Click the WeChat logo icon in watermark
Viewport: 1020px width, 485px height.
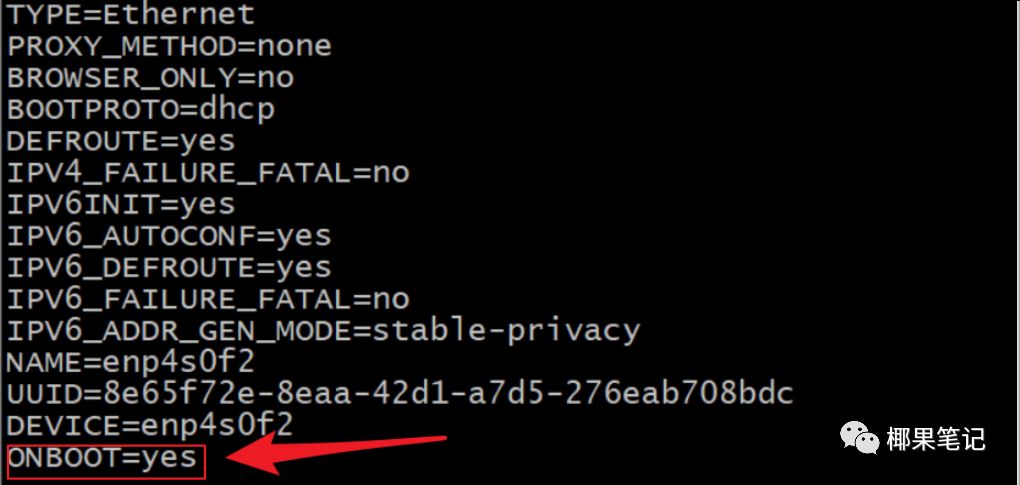pyautogui.click(x=859, y=436)
